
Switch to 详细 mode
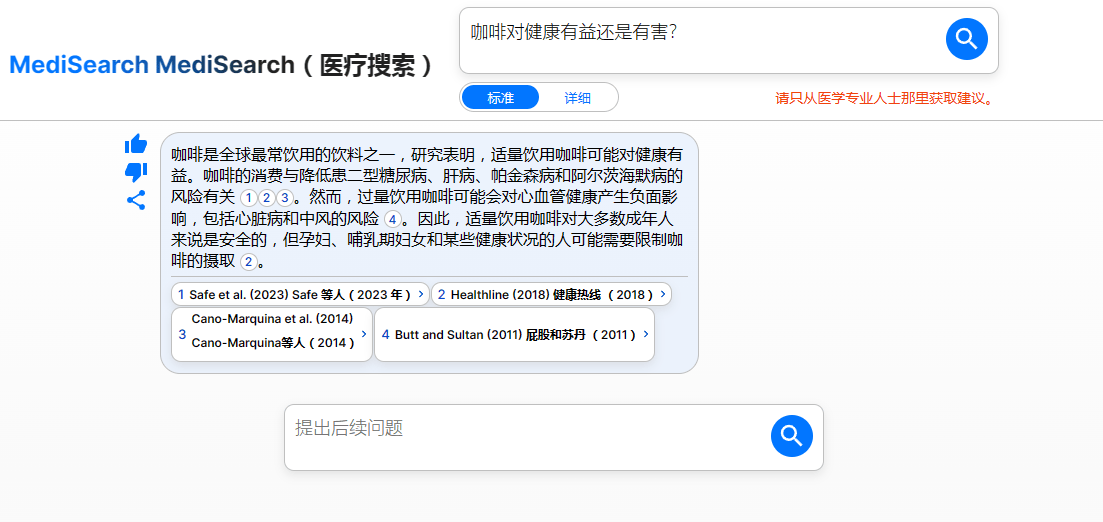pyautogui.click(x=577, y=98)
